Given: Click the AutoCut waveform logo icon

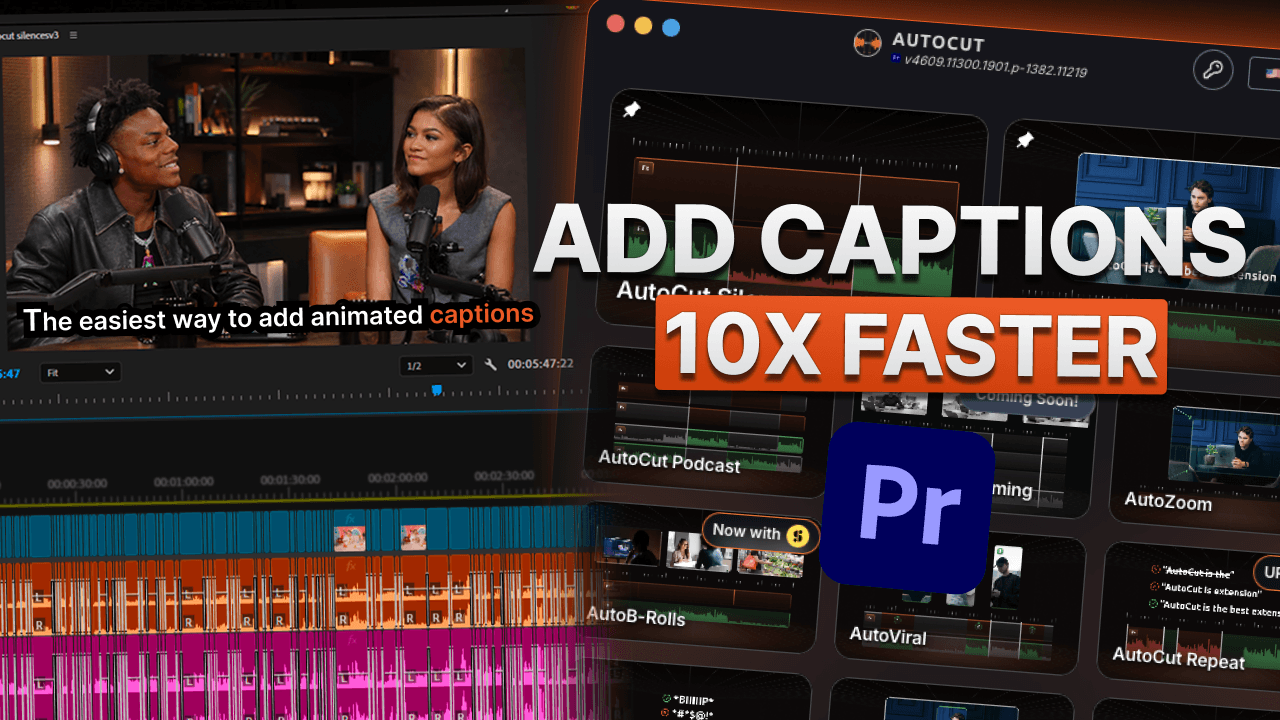Looking at the screenshot, I should 866,43.
